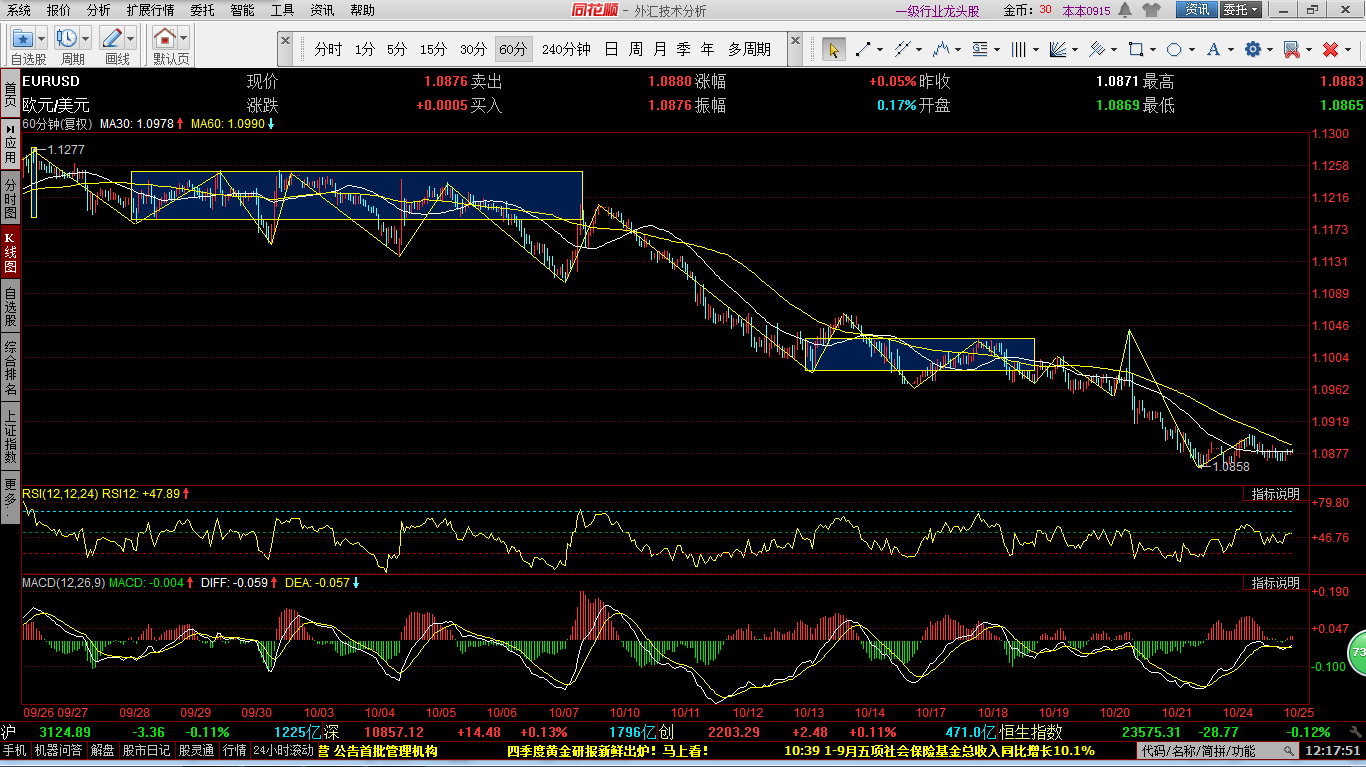Expand the 周期 dropdown arrow
Viewport: 1366px width, 767px height.
pyautogui.click(x=86, y=38)
